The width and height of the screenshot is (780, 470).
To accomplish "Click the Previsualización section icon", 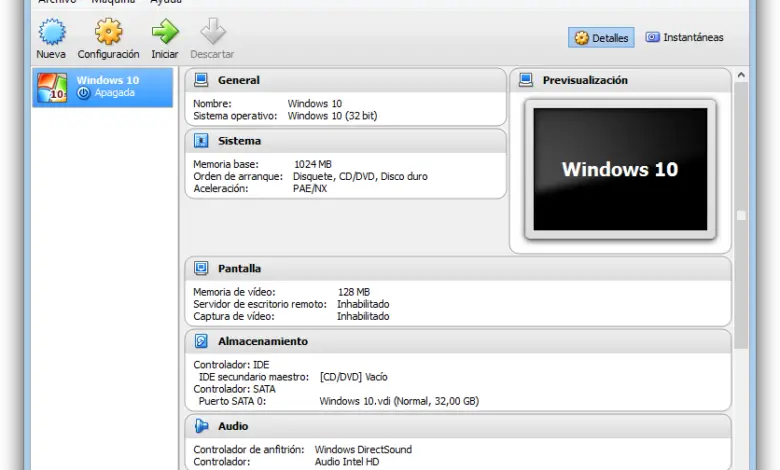I will (526, 80).
